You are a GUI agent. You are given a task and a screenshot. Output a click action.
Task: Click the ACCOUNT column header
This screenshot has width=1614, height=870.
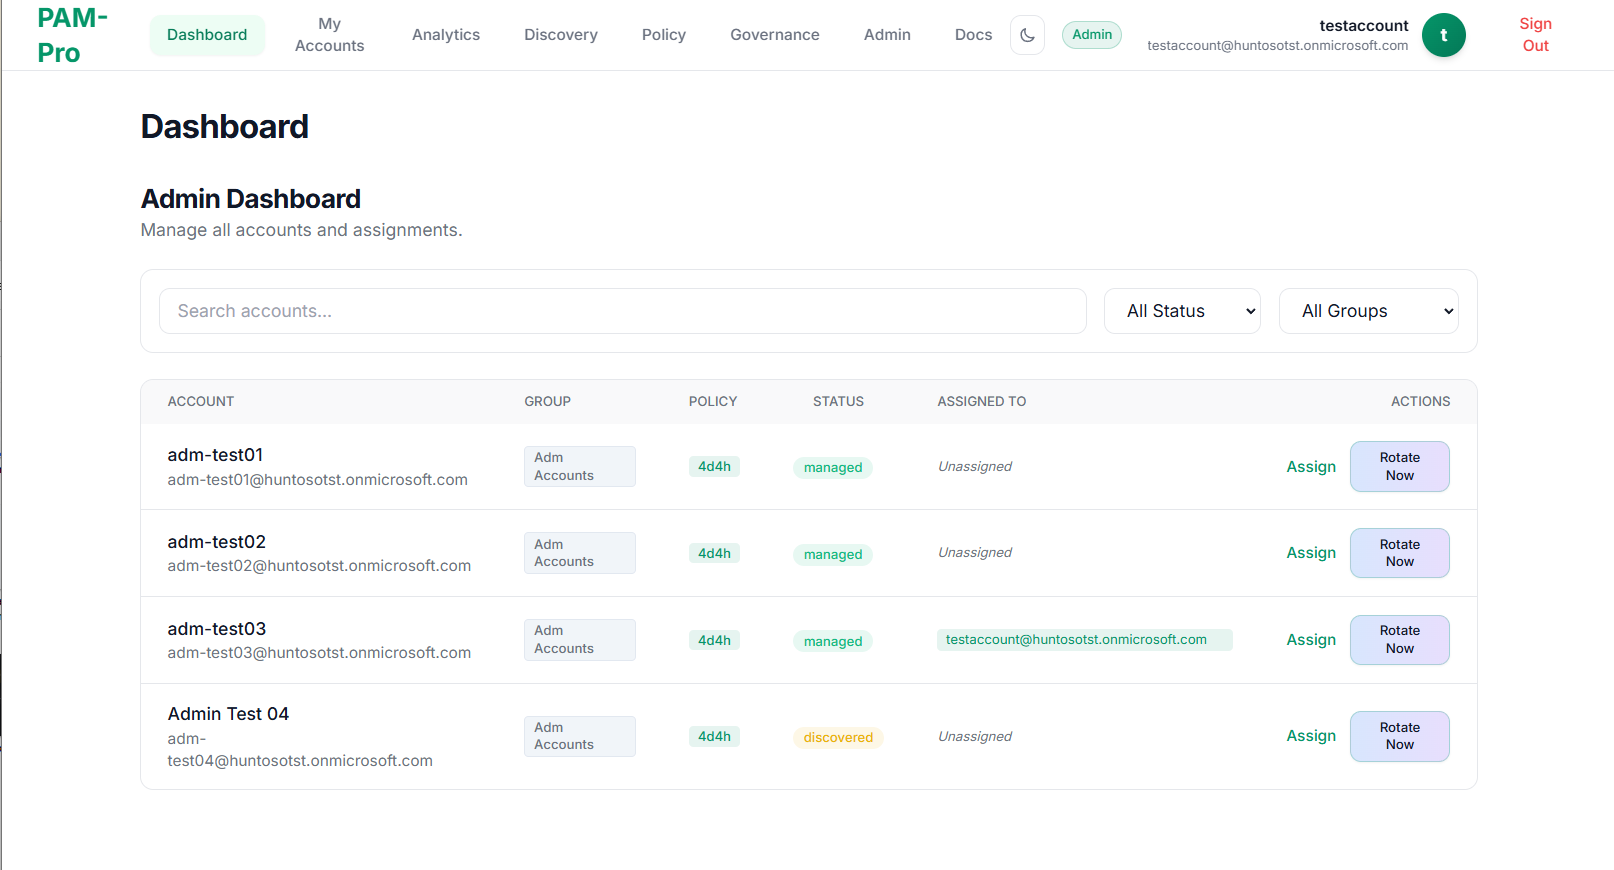201,402
